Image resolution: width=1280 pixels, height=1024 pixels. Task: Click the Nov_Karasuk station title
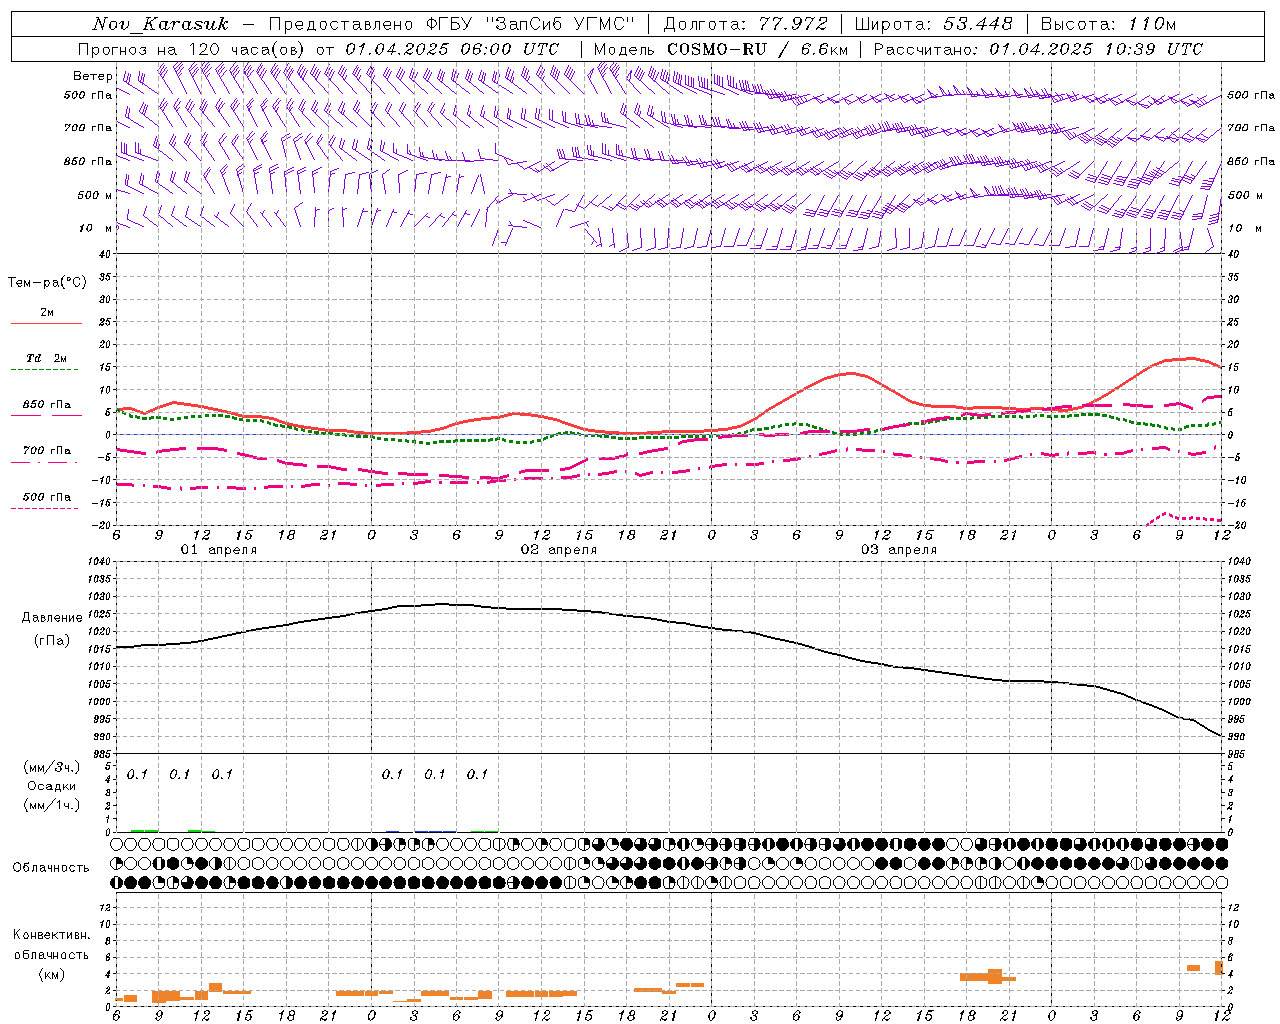tap(160, 24)
